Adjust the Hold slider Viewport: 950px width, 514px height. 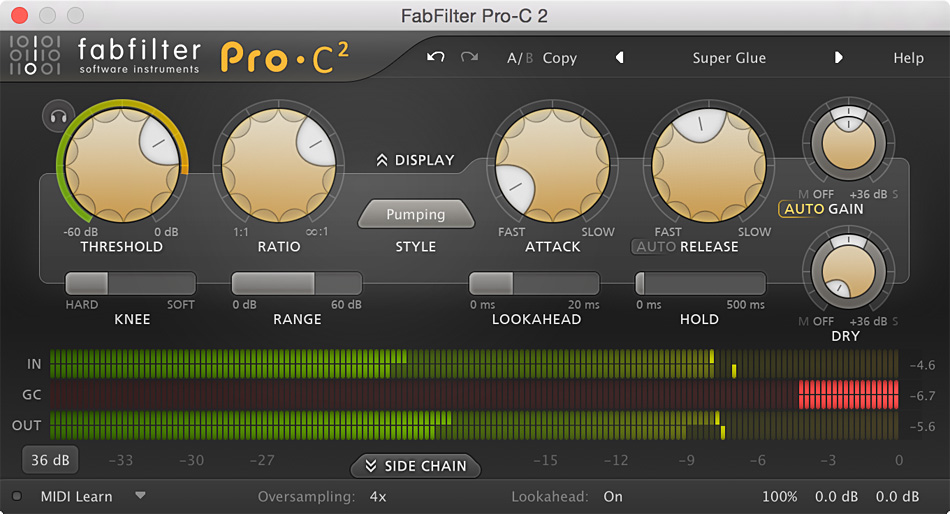(700, 283)
